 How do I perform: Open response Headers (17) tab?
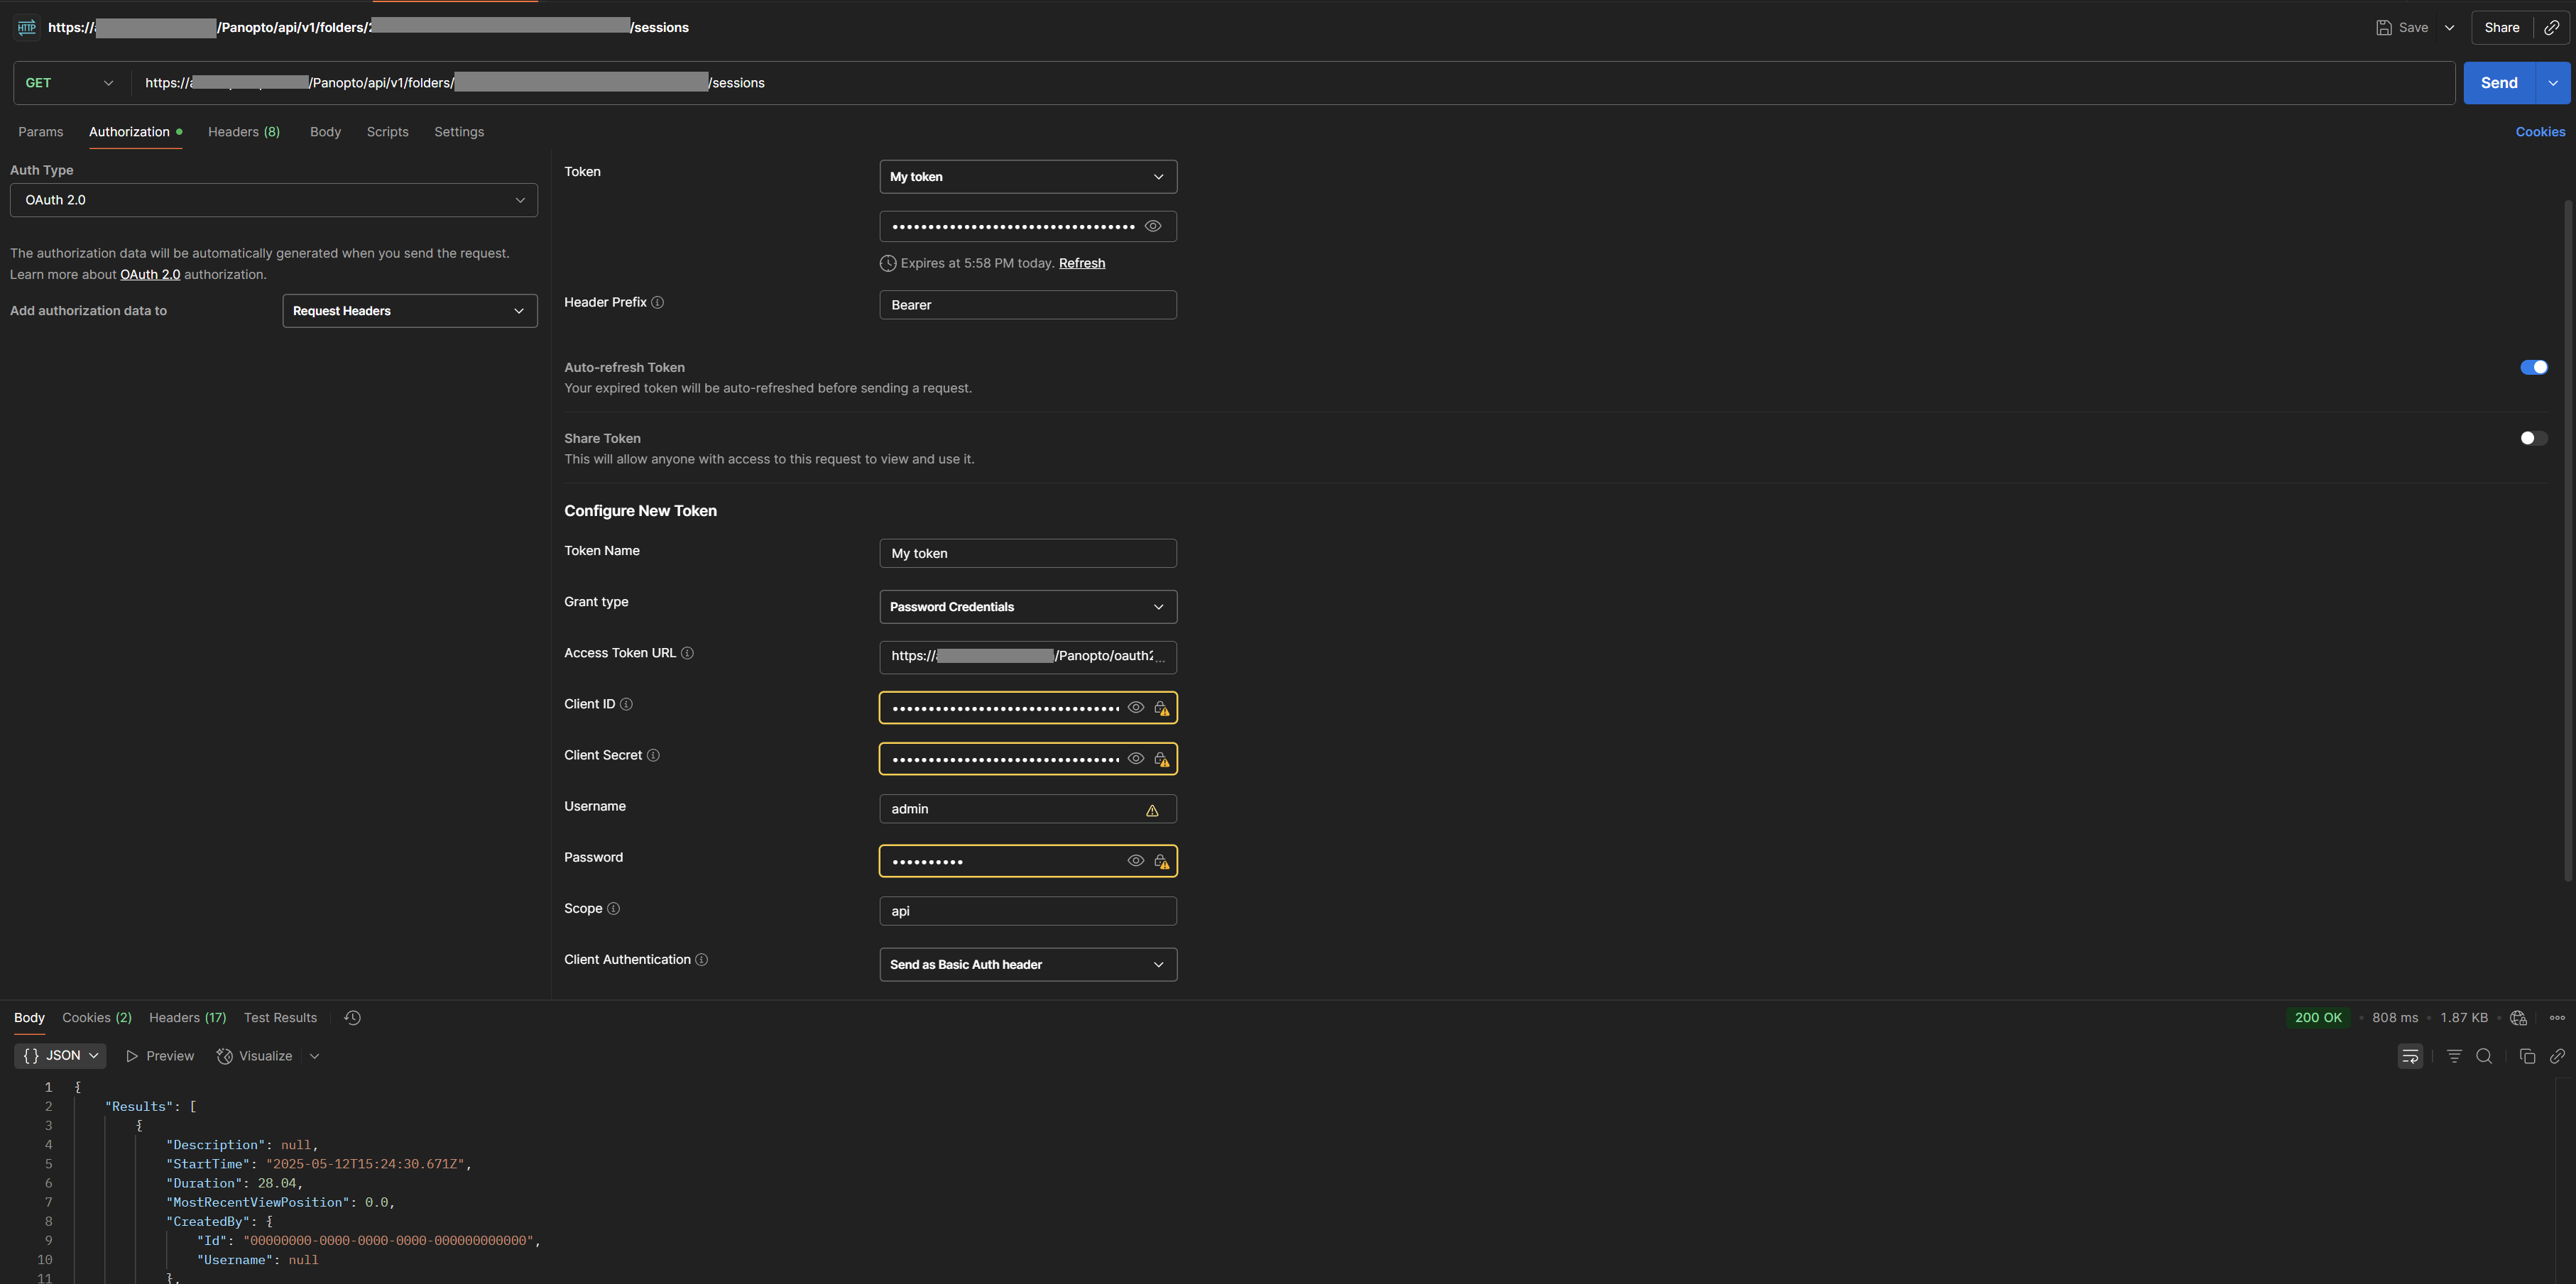click(x=188, y=1017)
